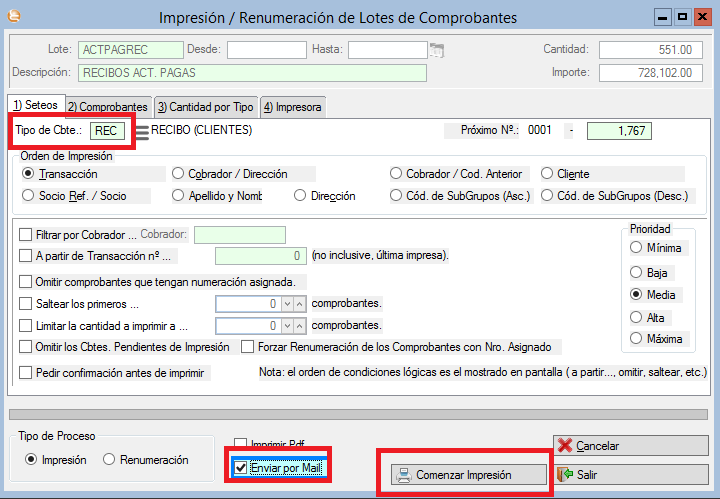Enable Pedir confirmación antes de imprimir

(26, 373)
